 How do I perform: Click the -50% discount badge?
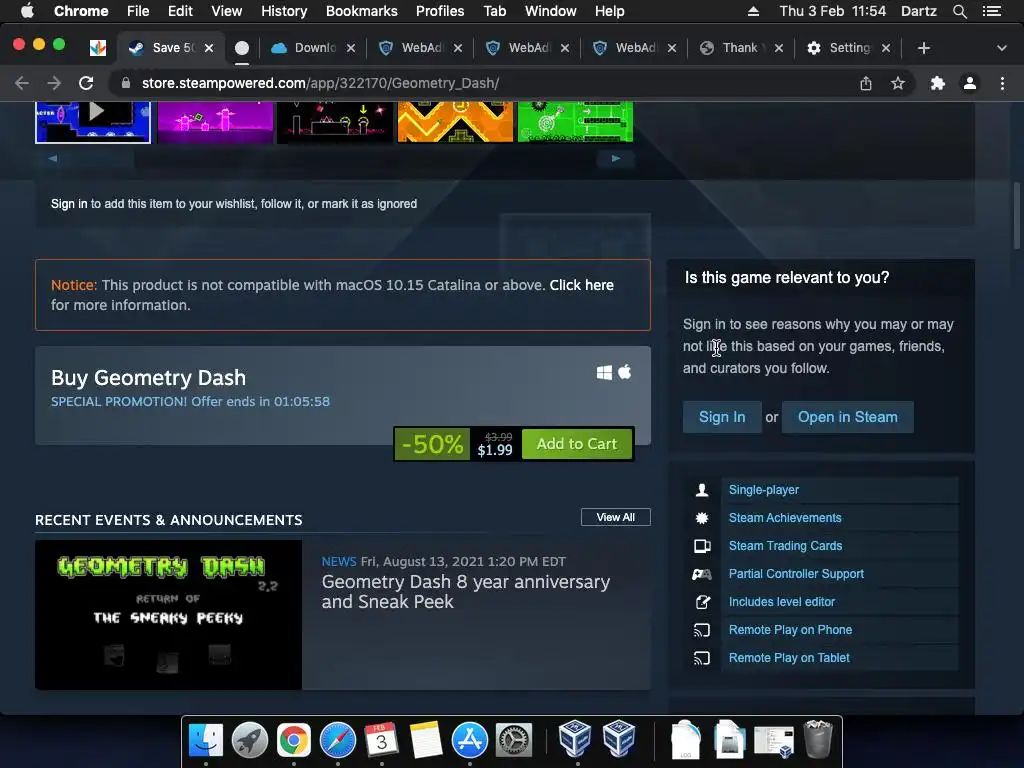[432, 444]
